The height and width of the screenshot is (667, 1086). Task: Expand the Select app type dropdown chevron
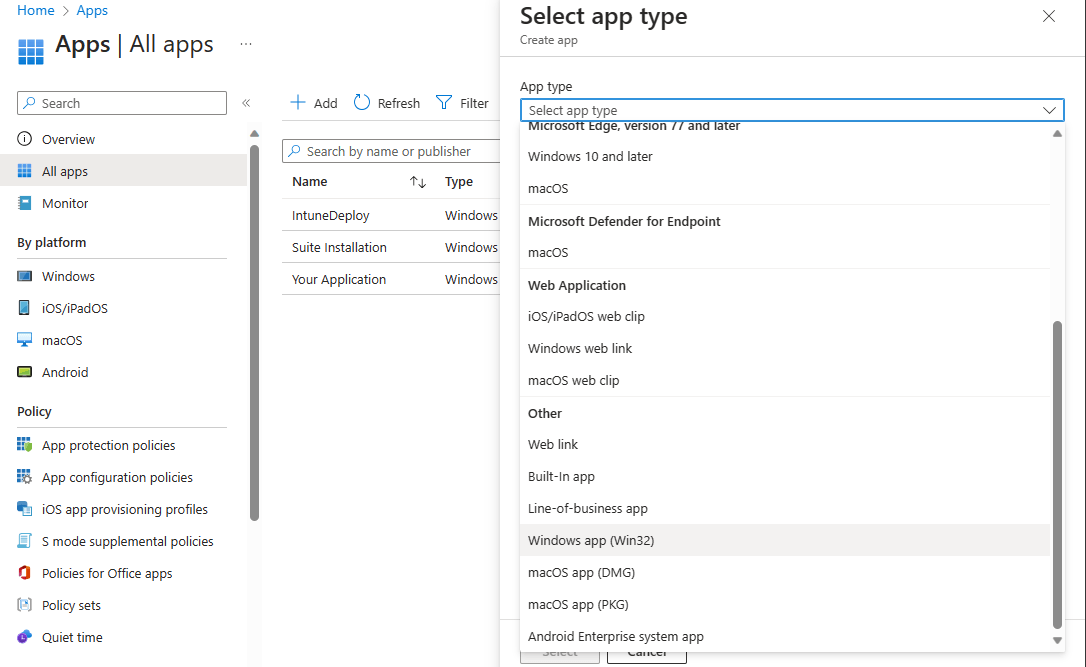(x=1049, y=110)
